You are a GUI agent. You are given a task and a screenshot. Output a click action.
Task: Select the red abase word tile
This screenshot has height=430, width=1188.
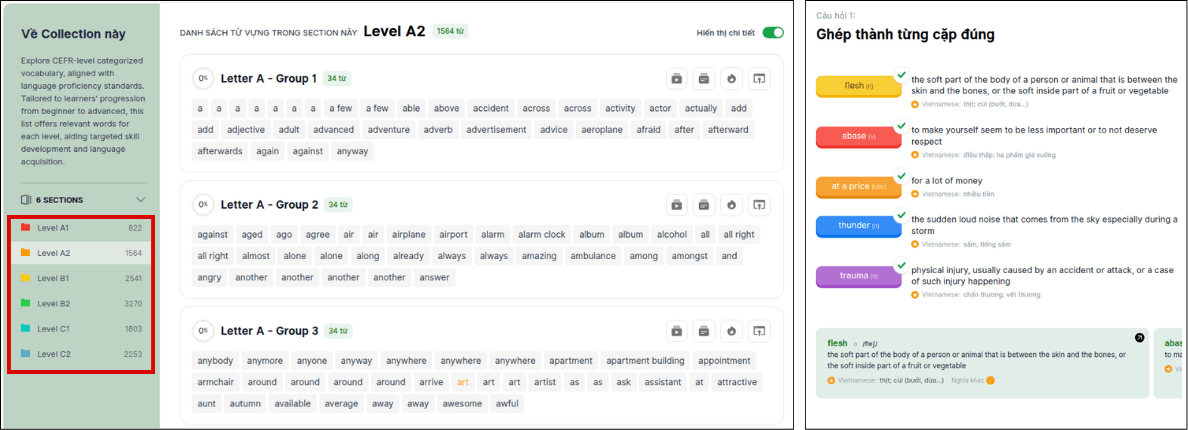point(858,137)
